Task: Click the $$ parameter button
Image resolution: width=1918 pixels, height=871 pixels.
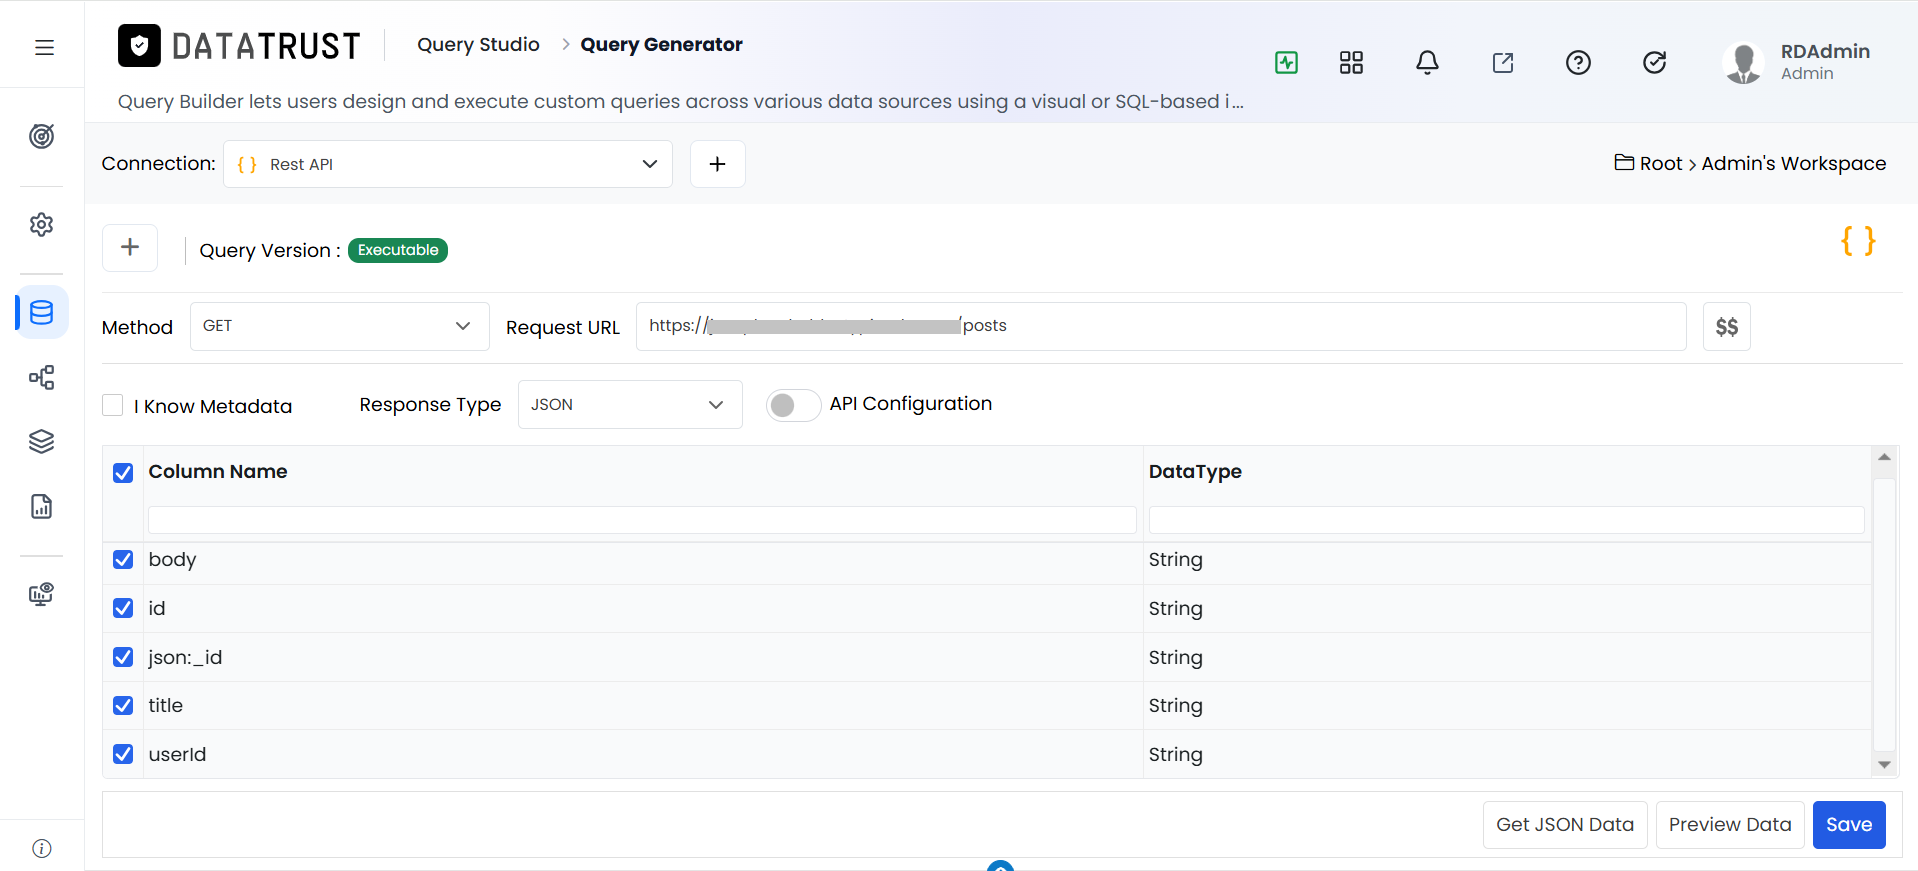Action: click(1727, 327)
